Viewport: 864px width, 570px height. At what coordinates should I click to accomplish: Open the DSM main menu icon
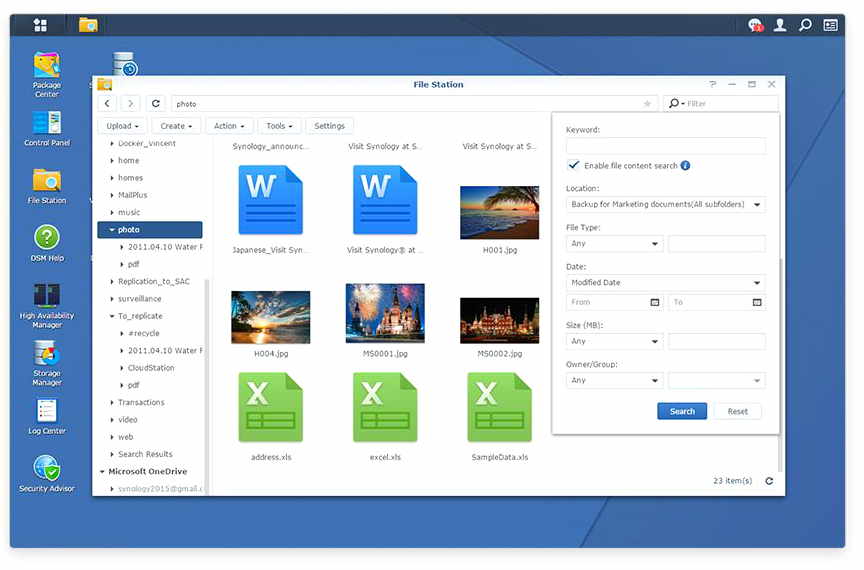40,25
